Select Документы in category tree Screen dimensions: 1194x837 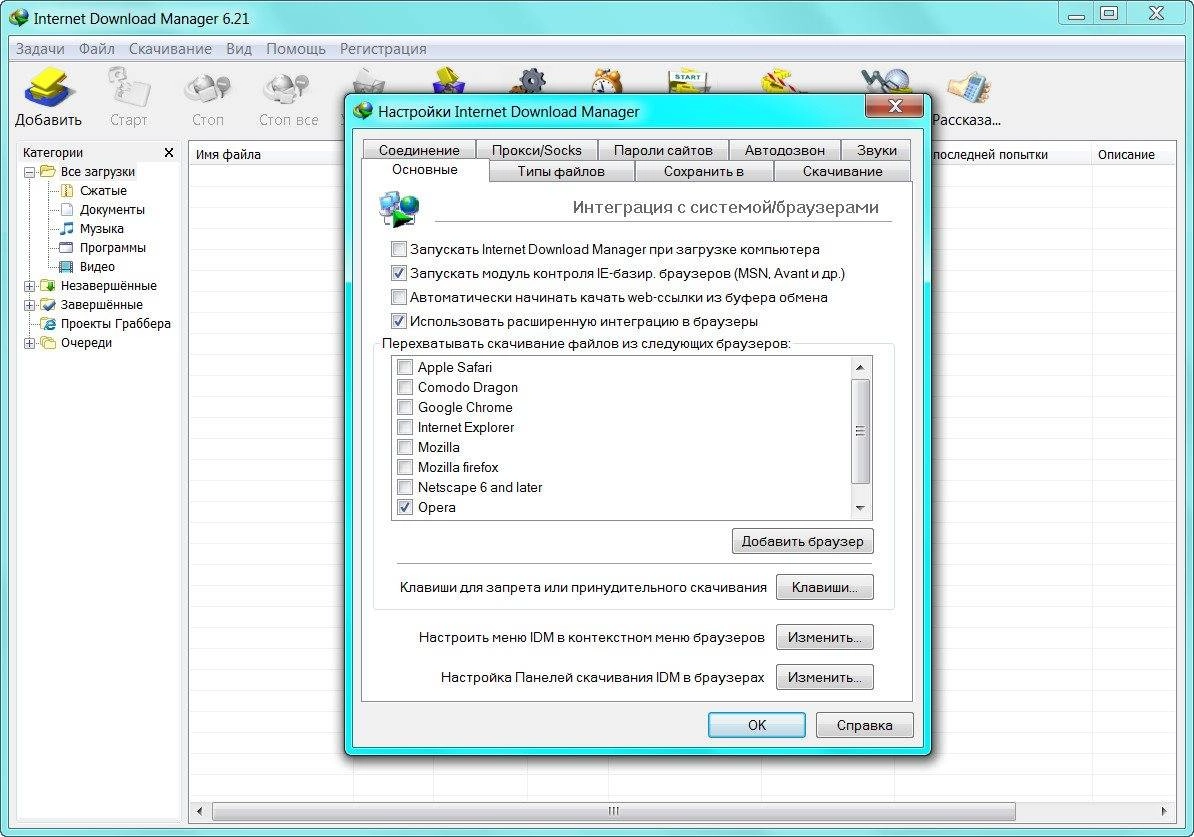[x=112, y=209]
